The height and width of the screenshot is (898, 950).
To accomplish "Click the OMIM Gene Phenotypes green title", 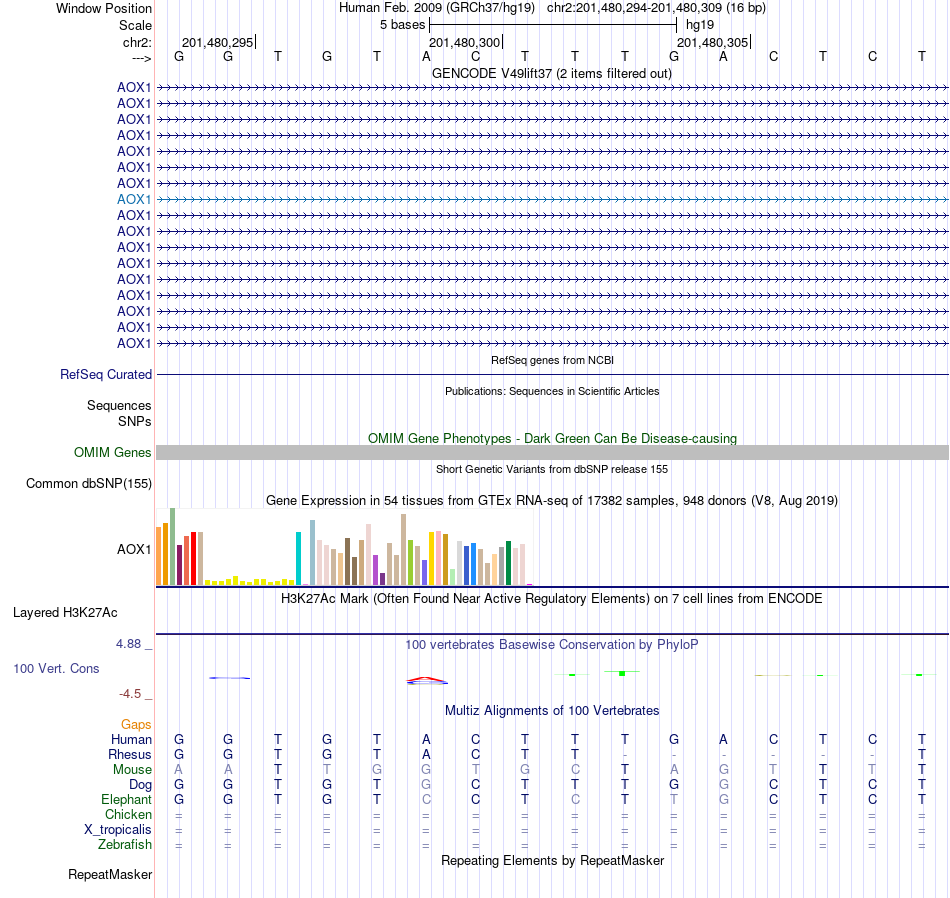I will [x=553, y=438].
